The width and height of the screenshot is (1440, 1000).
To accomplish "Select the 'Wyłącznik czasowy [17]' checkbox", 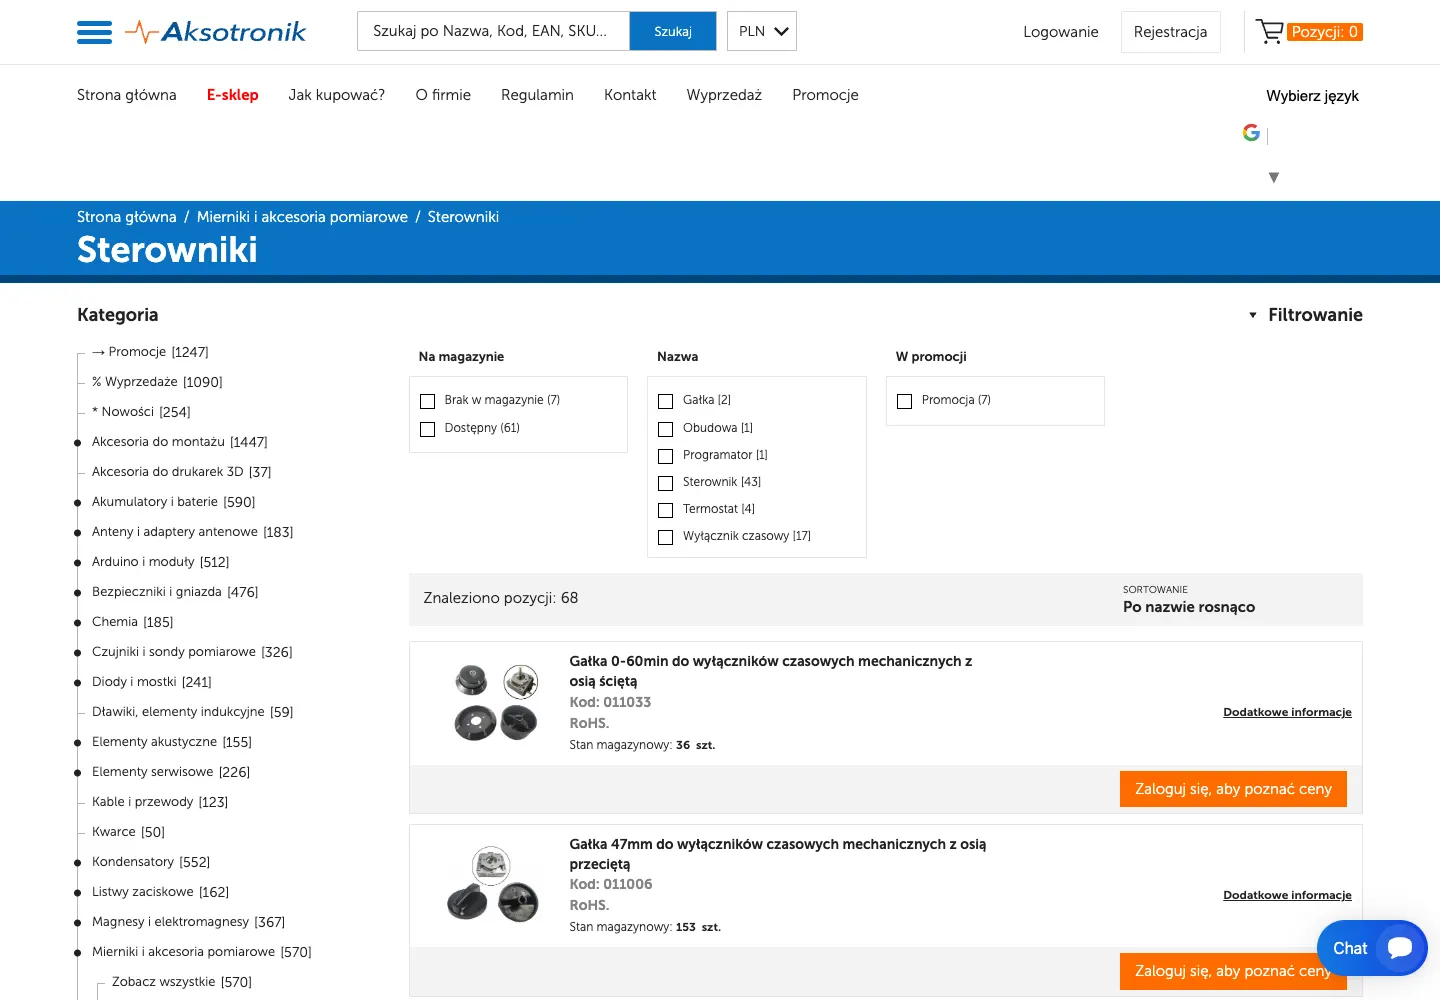I will click(x=666, y=537).
